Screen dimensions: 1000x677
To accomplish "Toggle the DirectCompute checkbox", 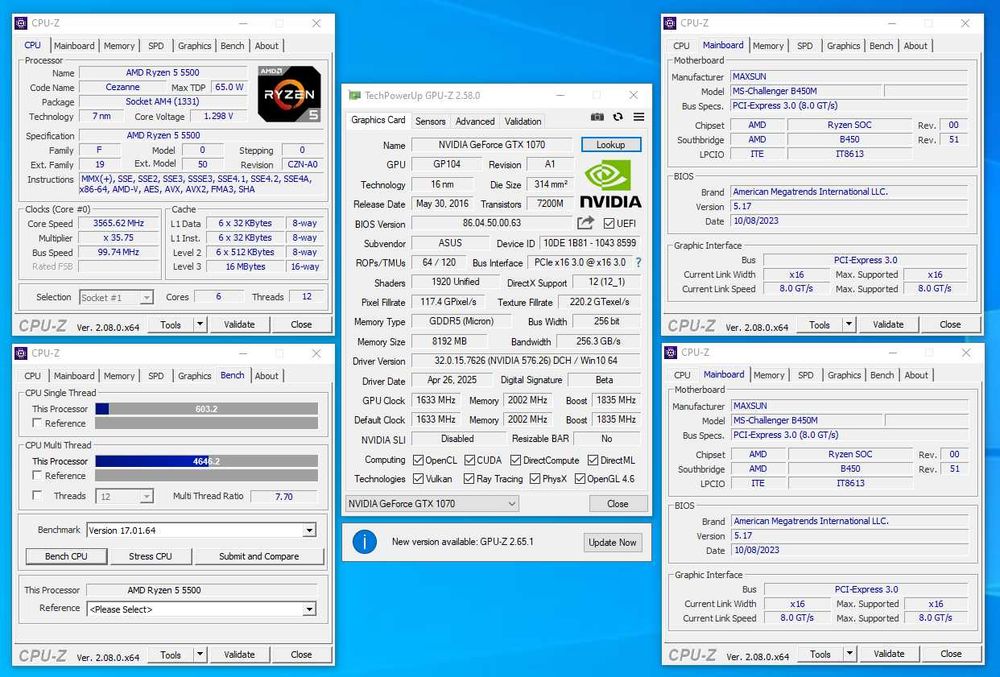I will [515, 460].
